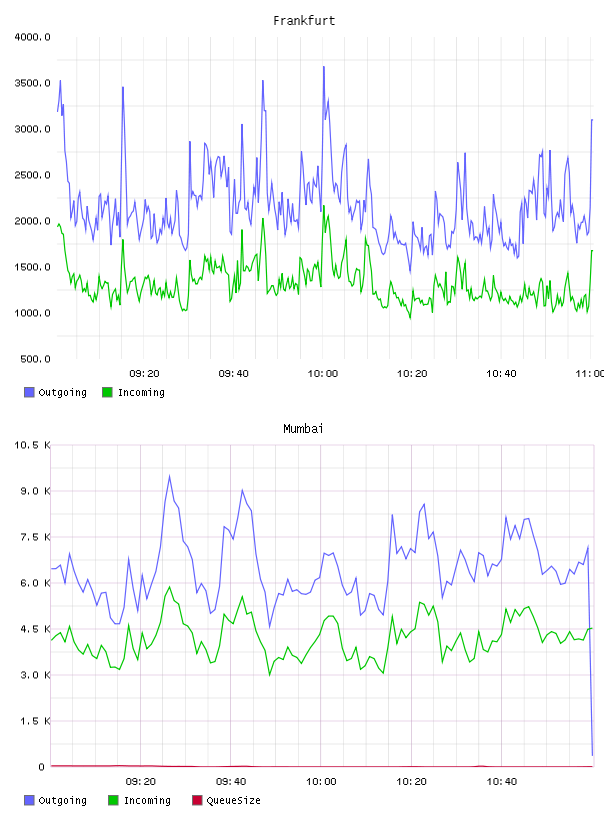Click the 09:20 time label on Frankfurt chart
The image size is (608, 816).
click(144, 374)
